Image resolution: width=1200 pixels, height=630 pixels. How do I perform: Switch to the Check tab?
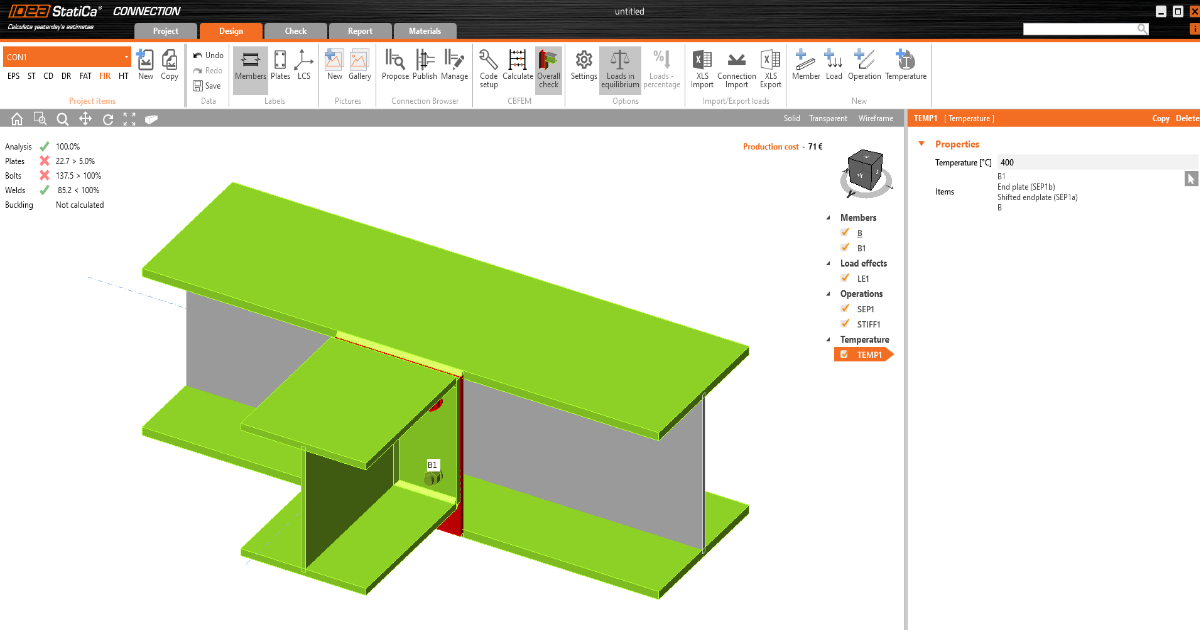[295, 31]
